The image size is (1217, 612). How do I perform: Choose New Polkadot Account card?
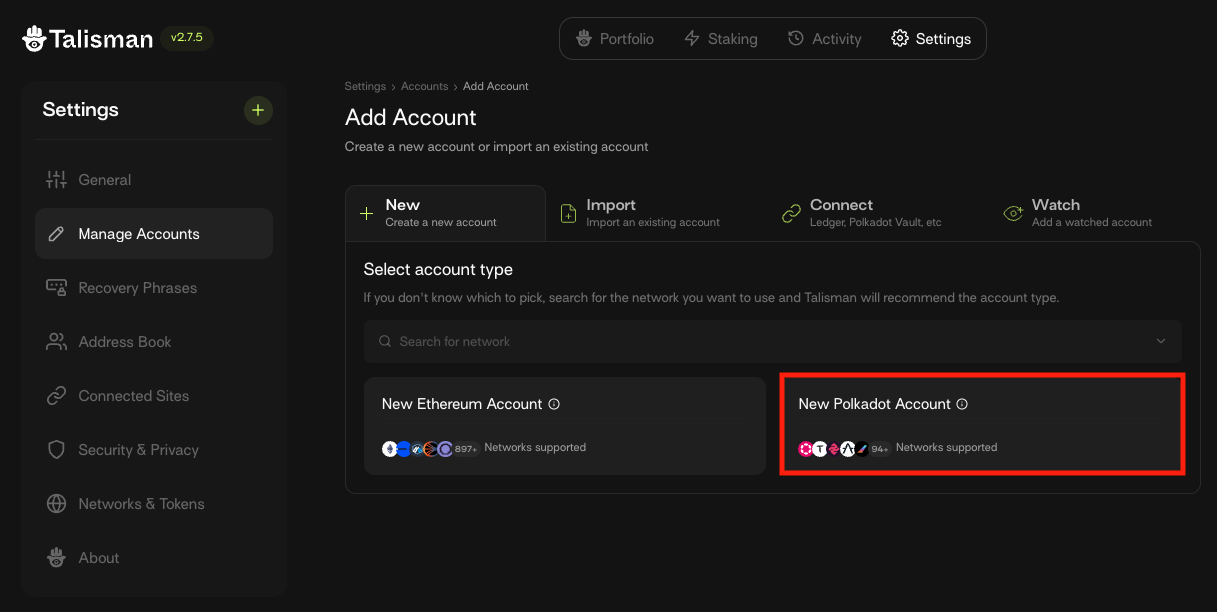(982, 424)
